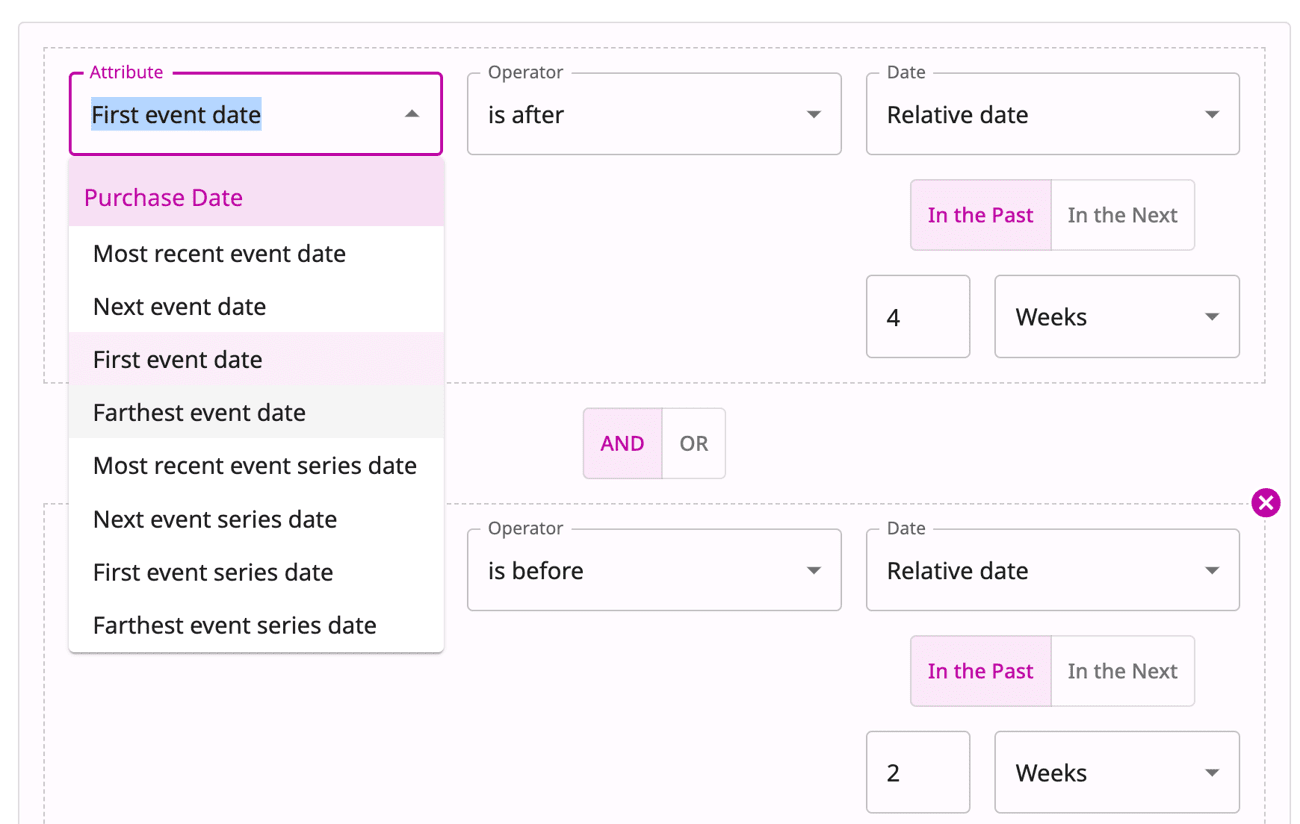Open the 'is before' Operator dropdown
The height and width of the screenshot is (824, 1300).
pyautogui.click(x=653, y=571)
